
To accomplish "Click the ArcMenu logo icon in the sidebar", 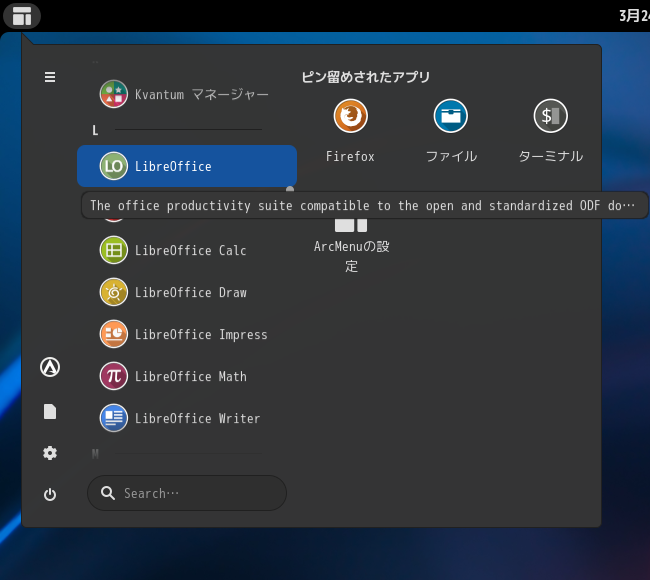I will click(50, 367).
